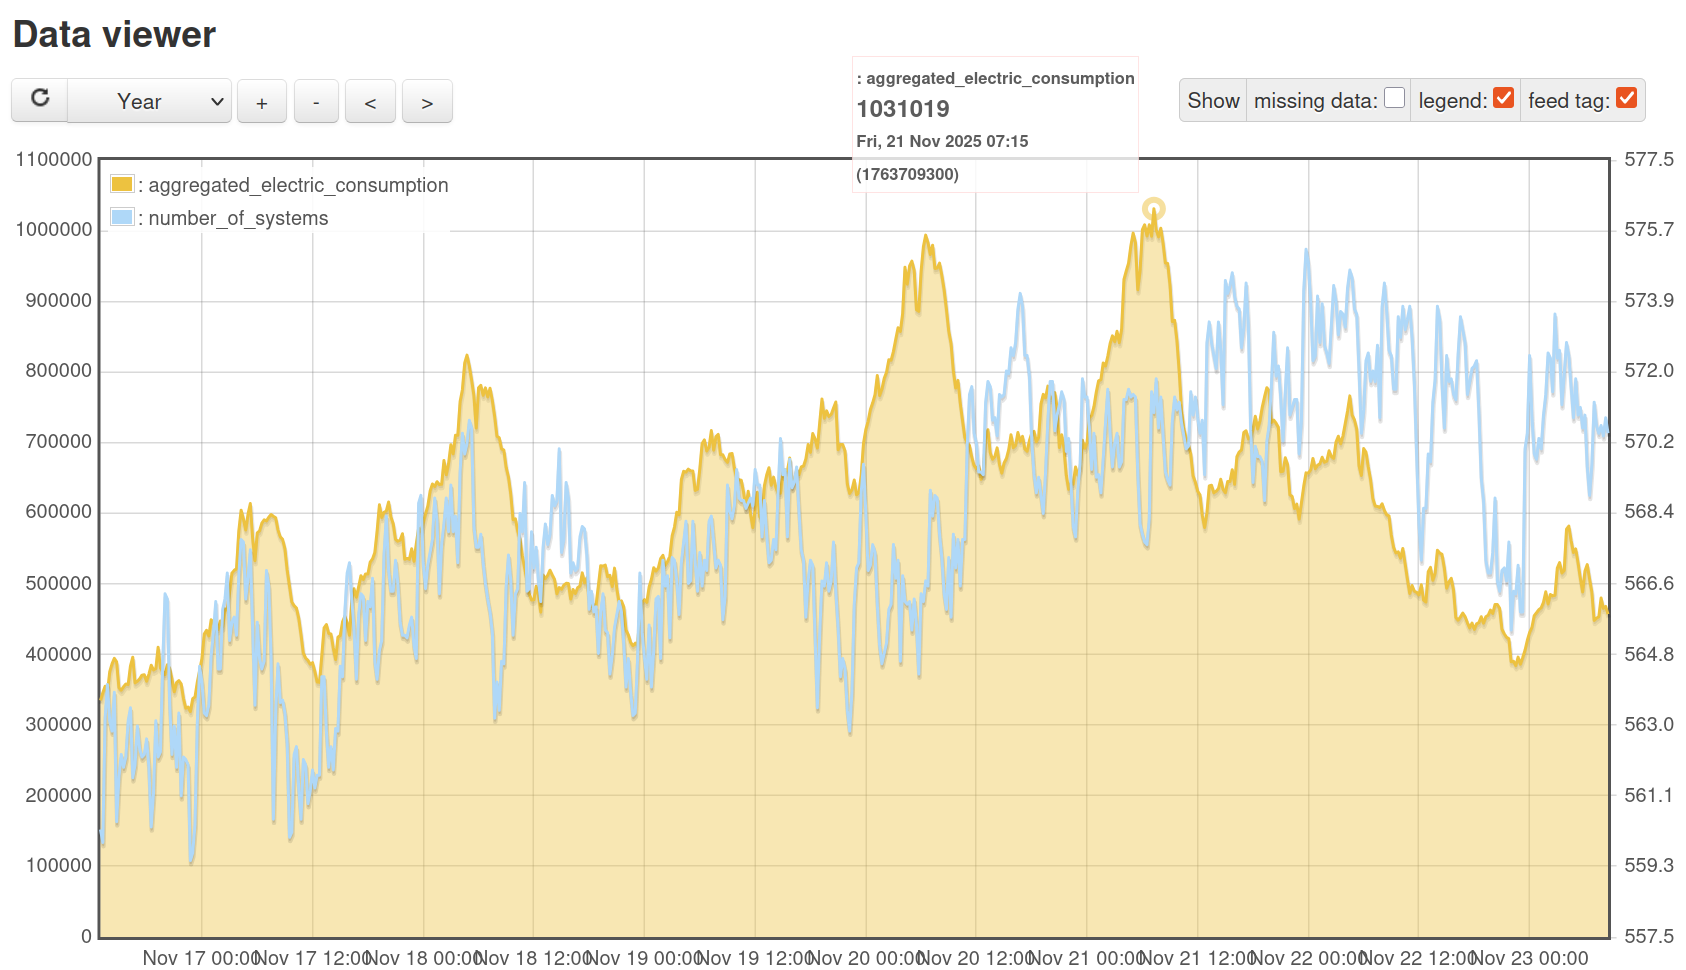This screenshot has height=970, width=1686.
Task: Zoom out with the minus button
Action: 316,102
